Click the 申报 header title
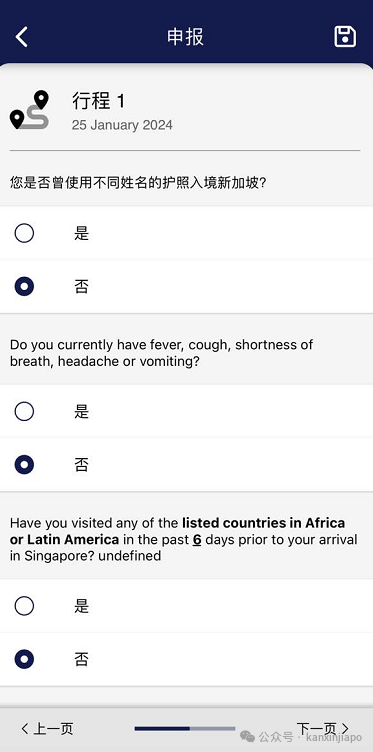 [x=186, y=37]
